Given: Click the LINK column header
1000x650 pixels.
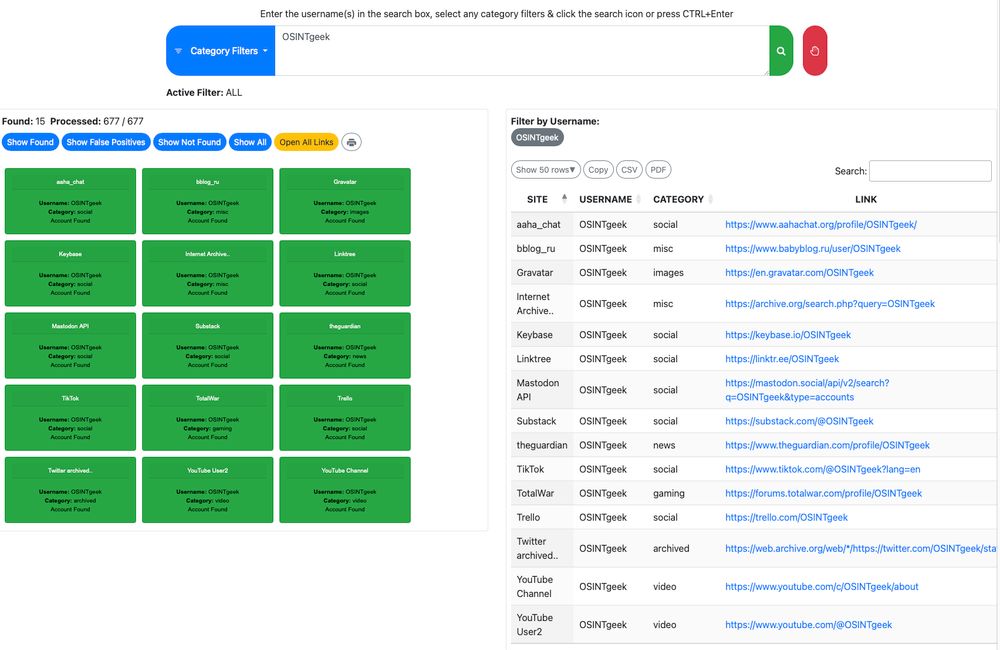Looking at the screenshot, I should point(865,200).
